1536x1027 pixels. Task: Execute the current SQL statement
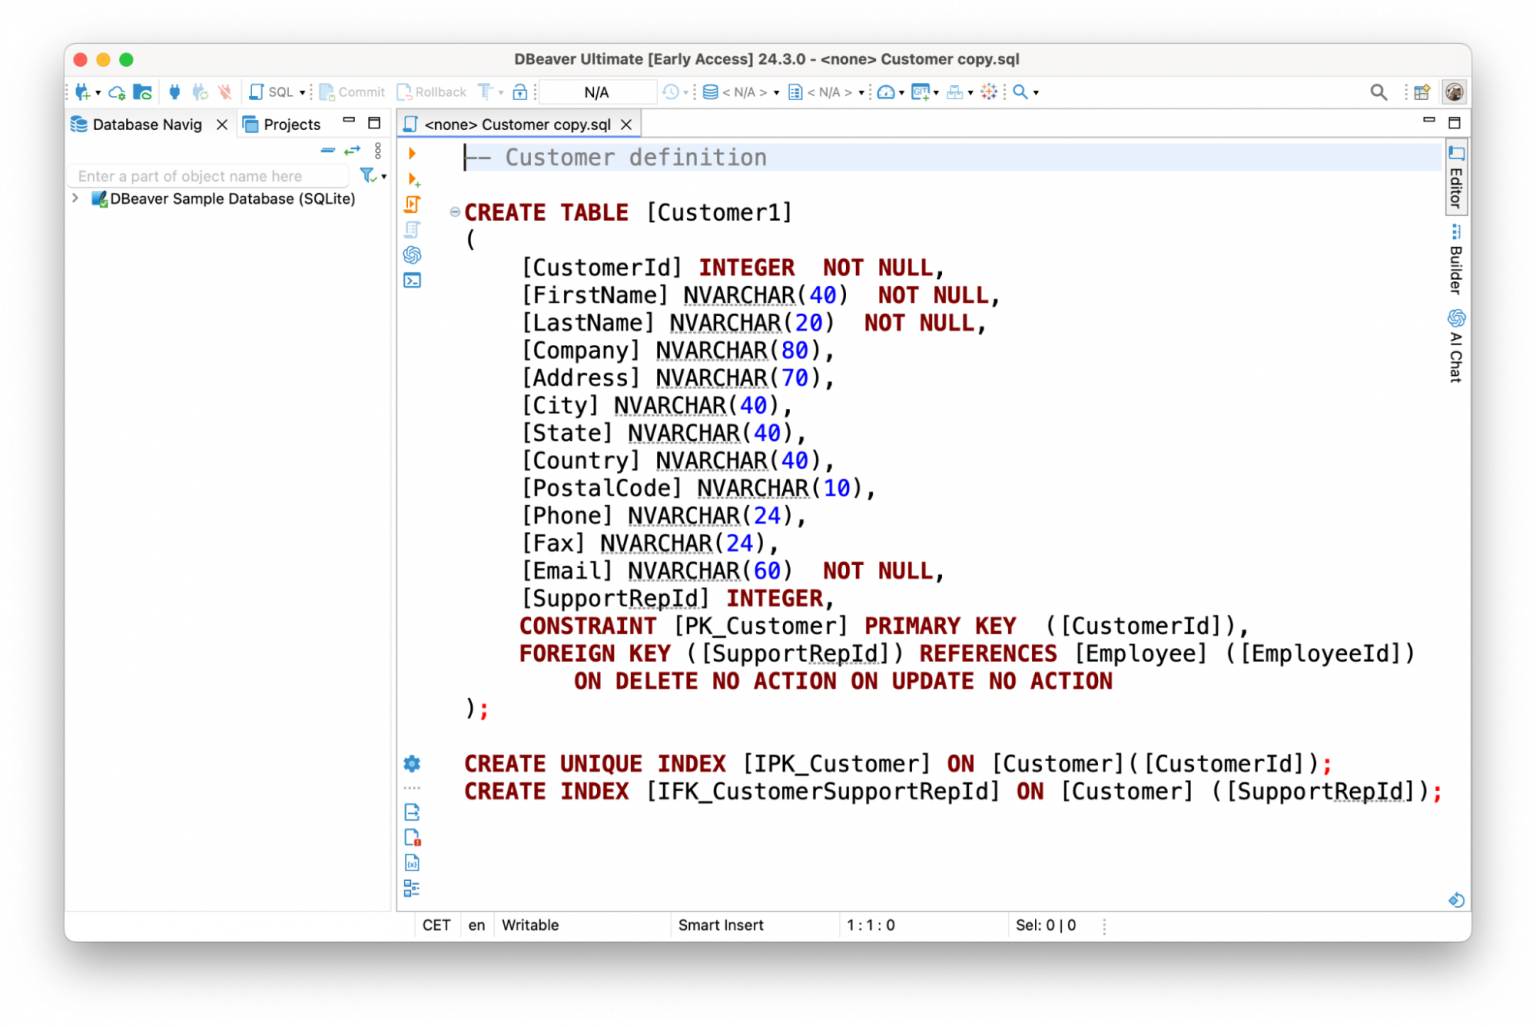tap(413, 153)
